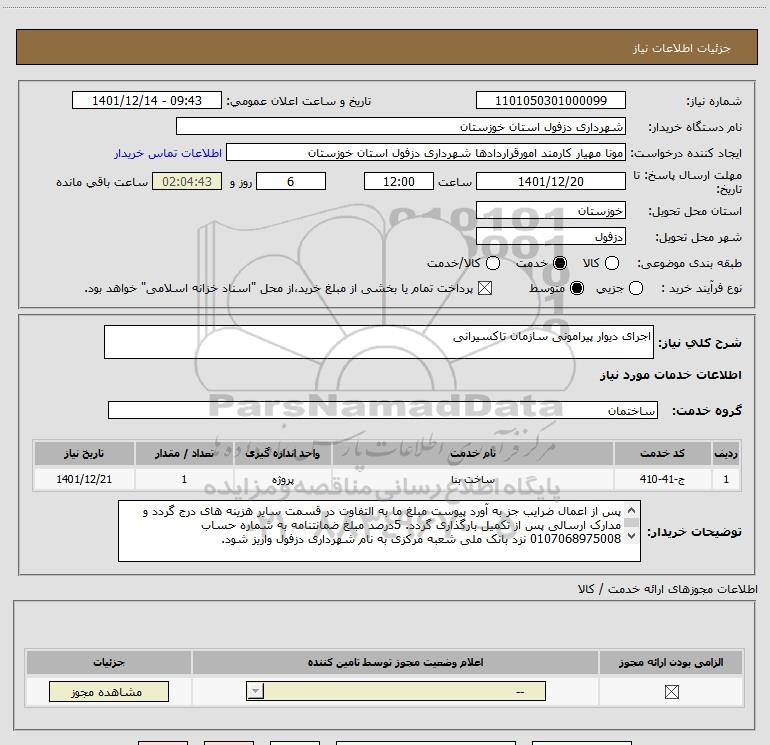The width and height of the screenshot is (770, 745).
Task: Click the اطلاعات خدمات مورد نیاز heading
Action: [670, 375]
